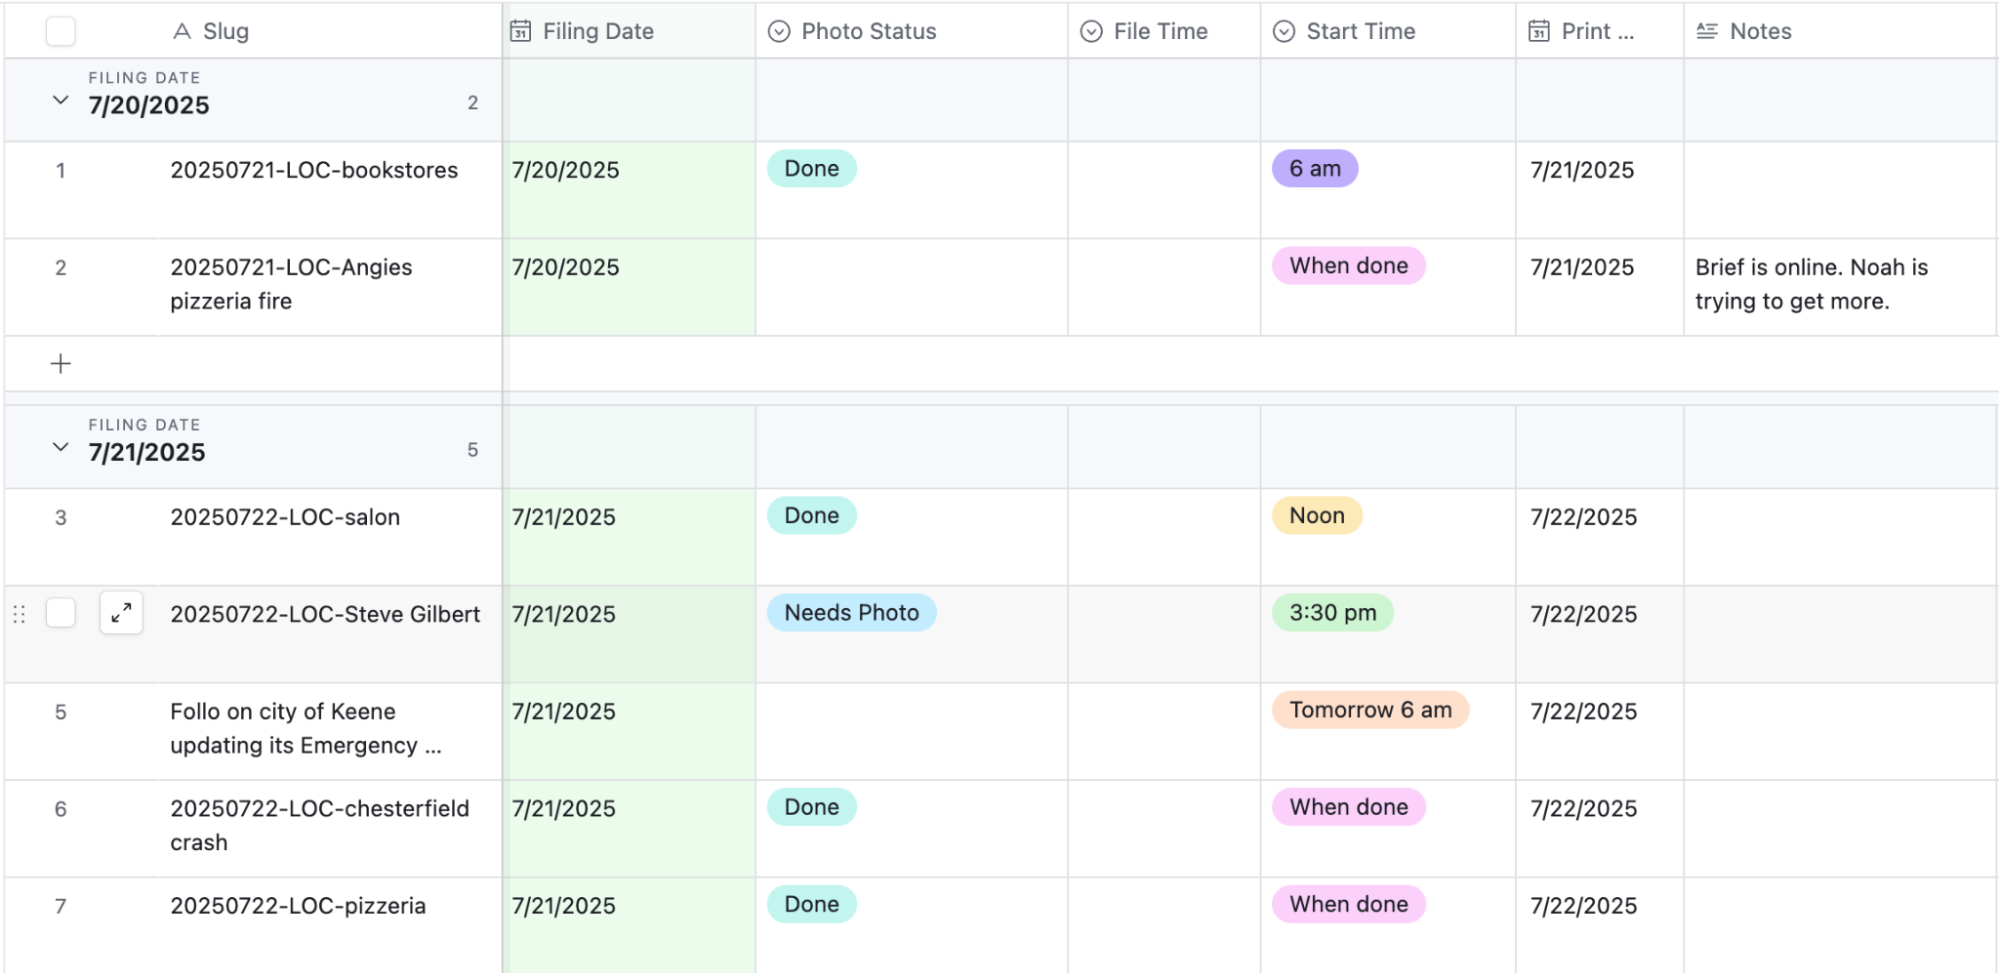Click Print date 7/21/2025 on bookstores row
Image resolution: width=1999 pixels, height=974 pixels.
click(1582, 170)
